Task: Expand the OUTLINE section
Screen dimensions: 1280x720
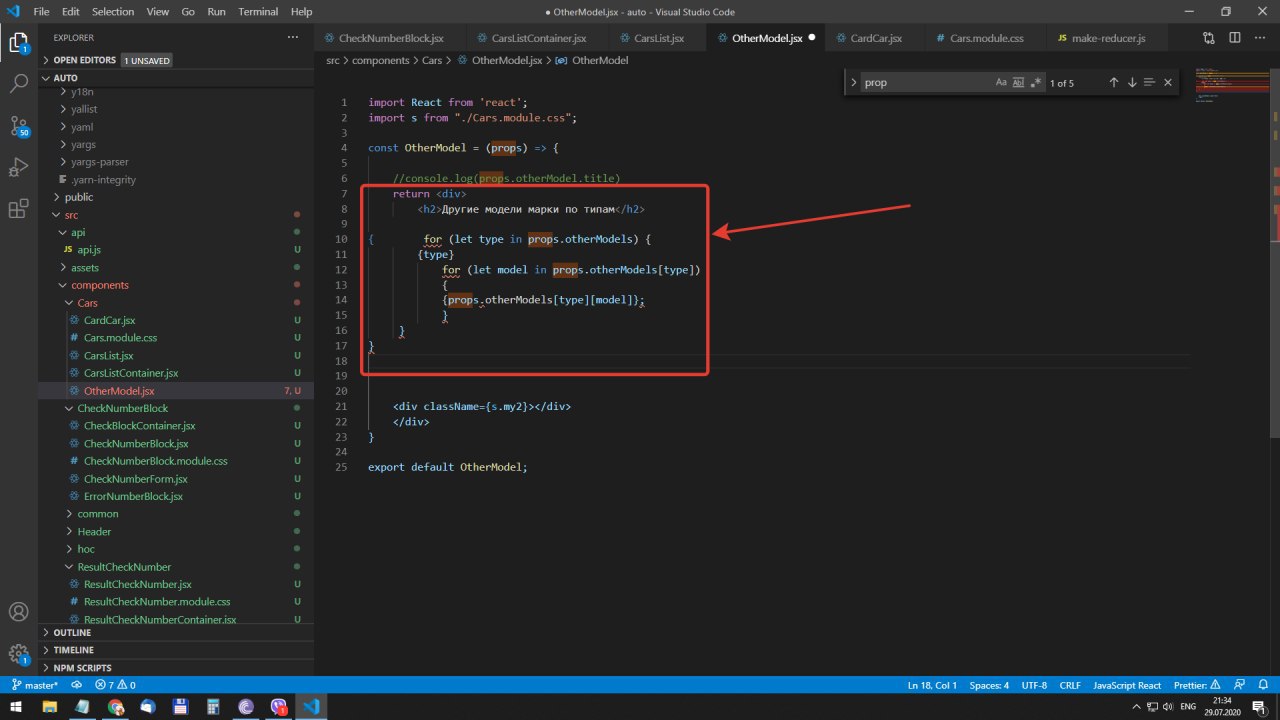Action: pos(72,633)
